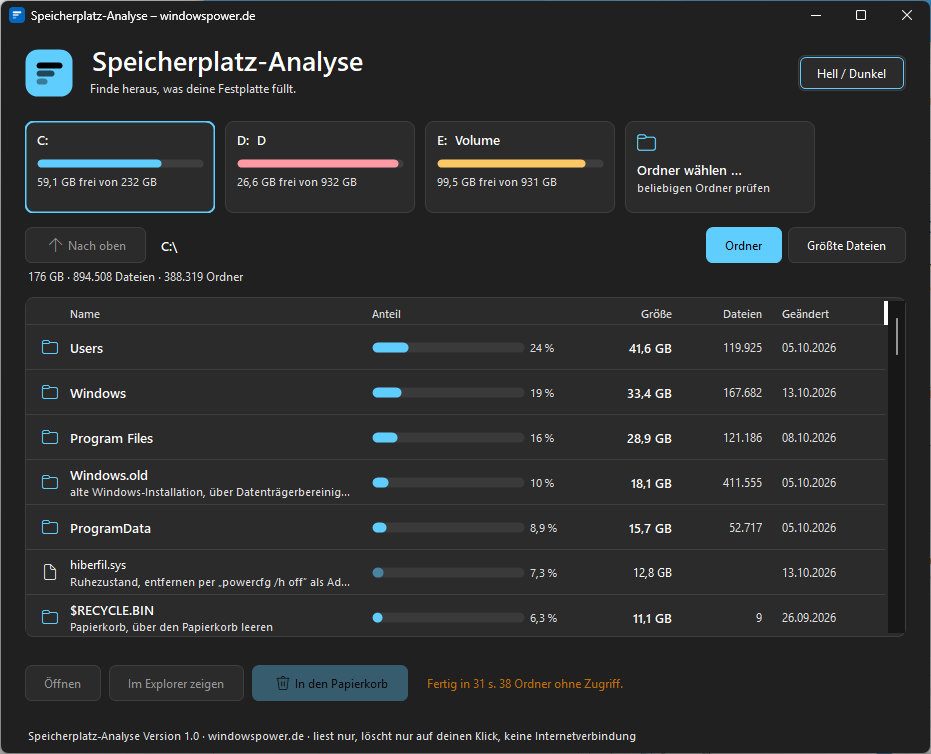
Task: Click the D: drive red usage bar
Action: pos(320,163)
